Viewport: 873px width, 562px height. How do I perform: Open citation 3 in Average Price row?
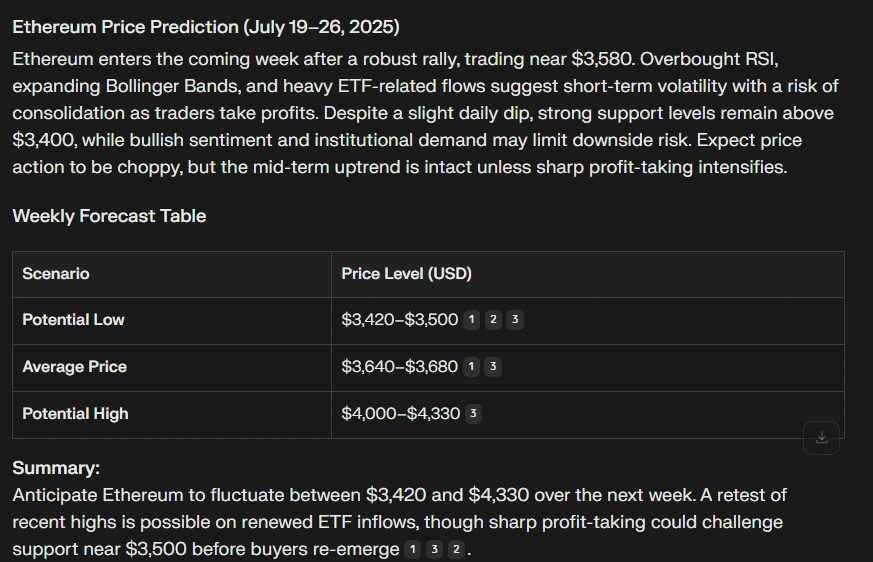493,367
